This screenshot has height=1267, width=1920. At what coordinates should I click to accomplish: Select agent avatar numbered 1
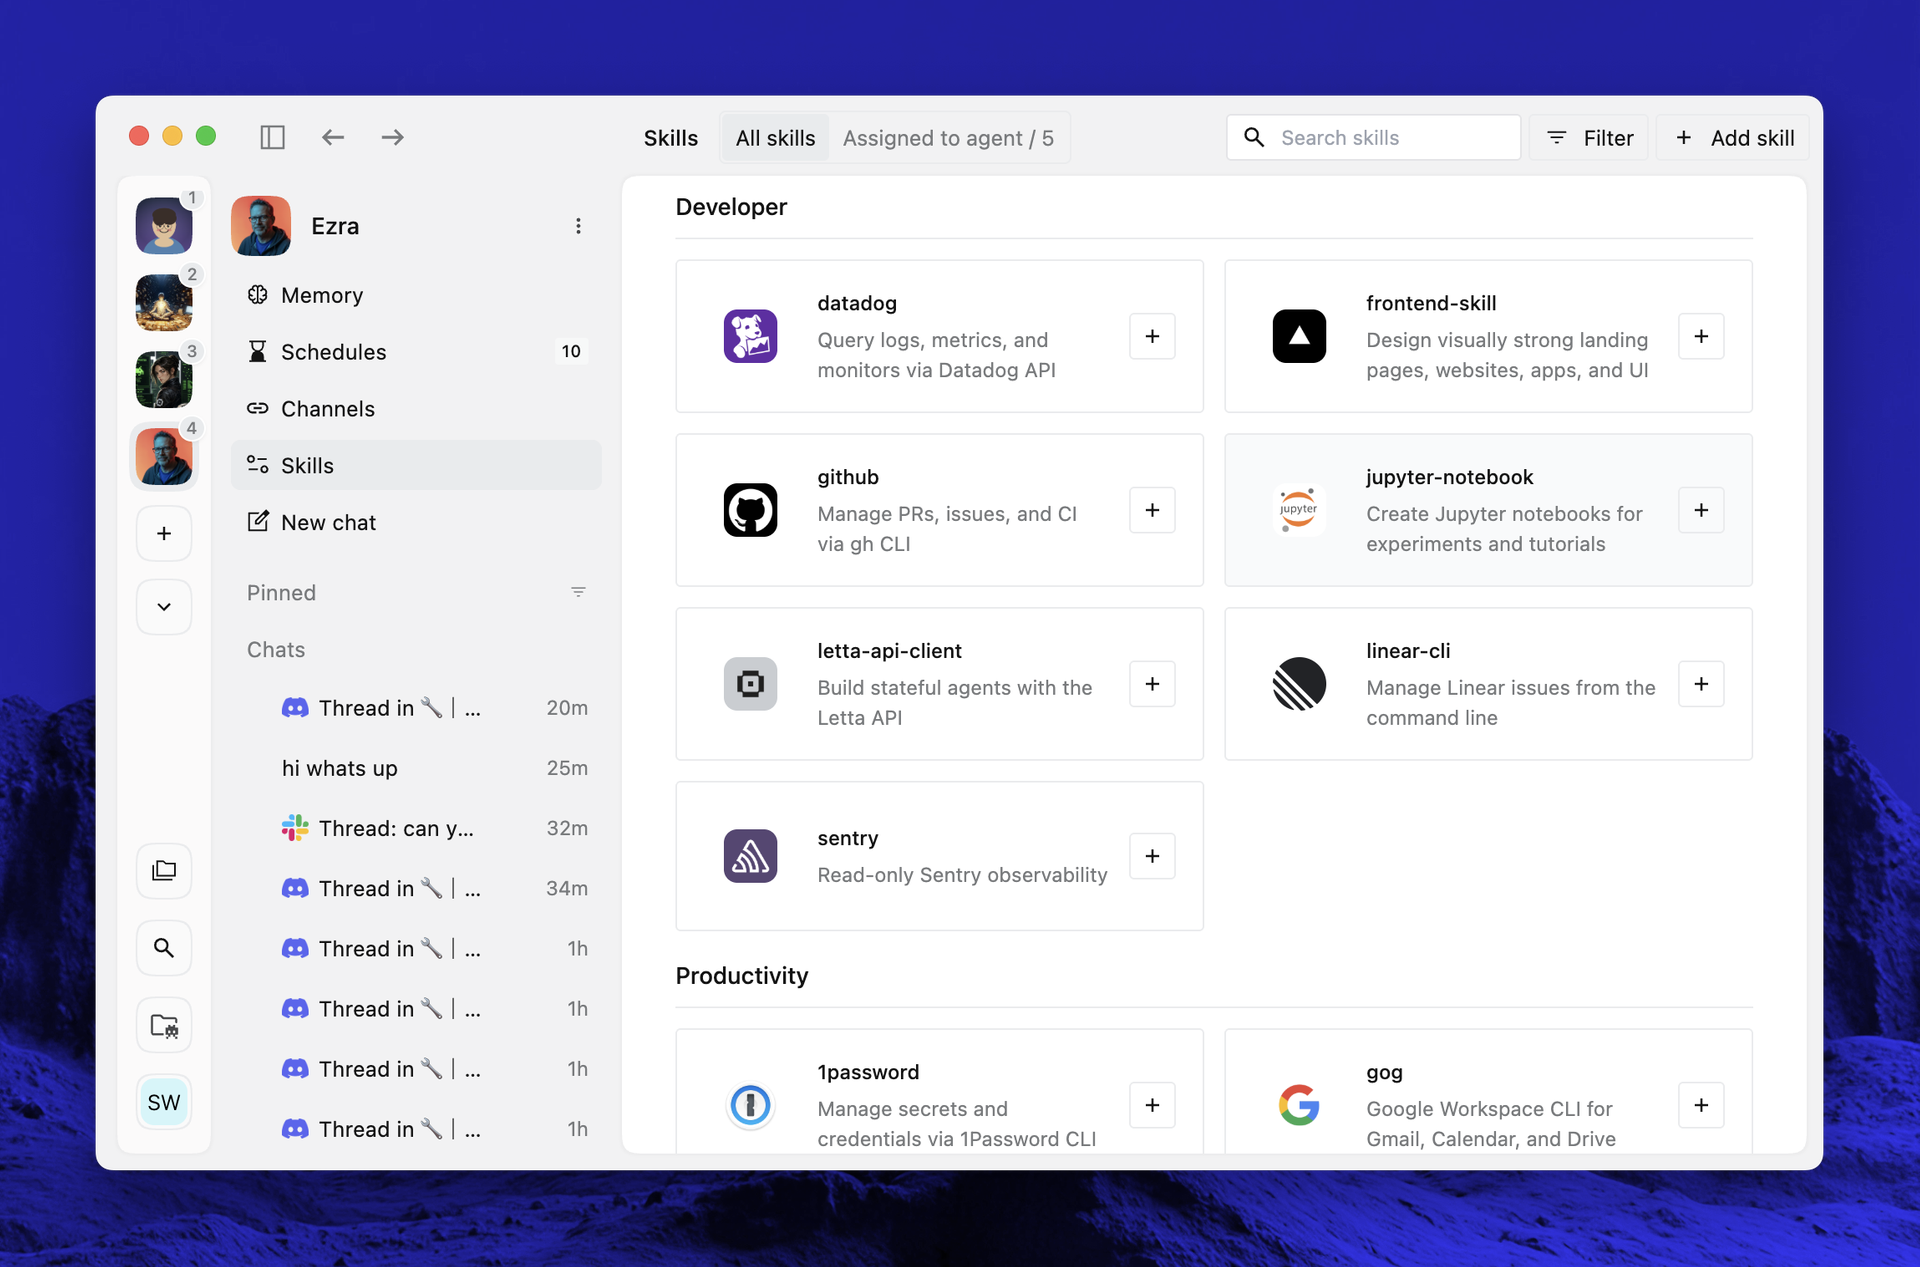164,225
